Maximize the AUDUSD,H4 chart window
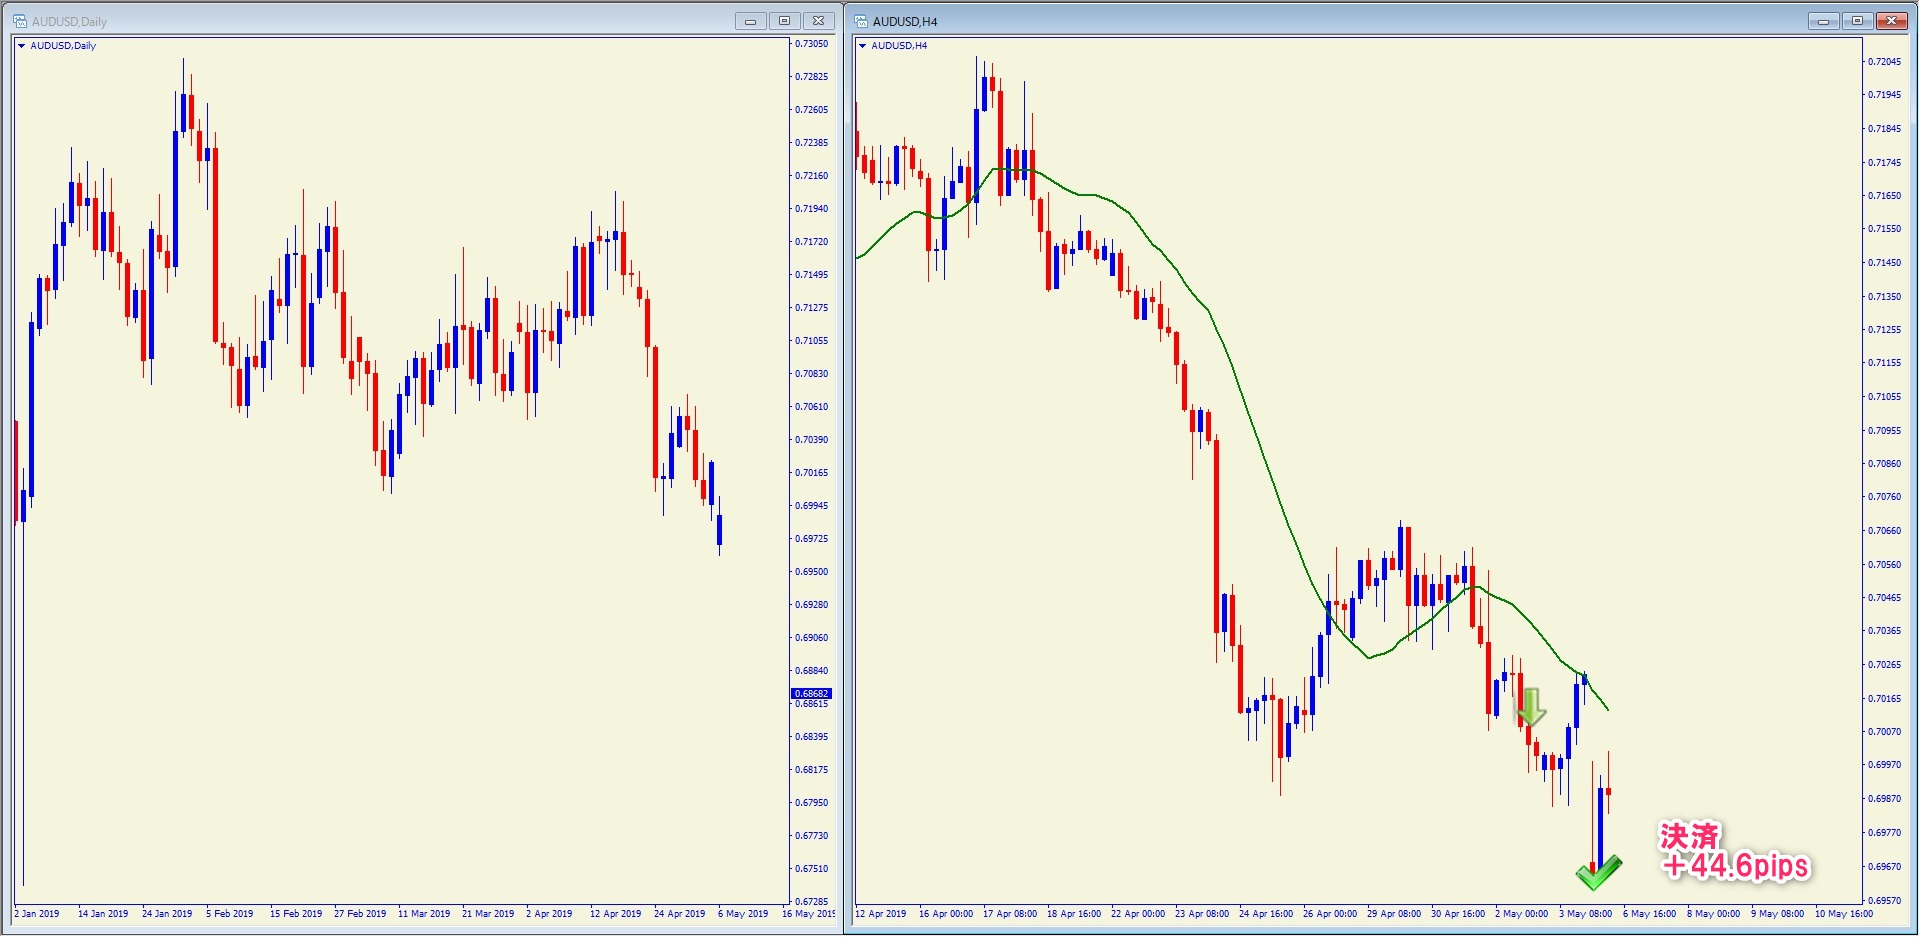 (1857, 21)
